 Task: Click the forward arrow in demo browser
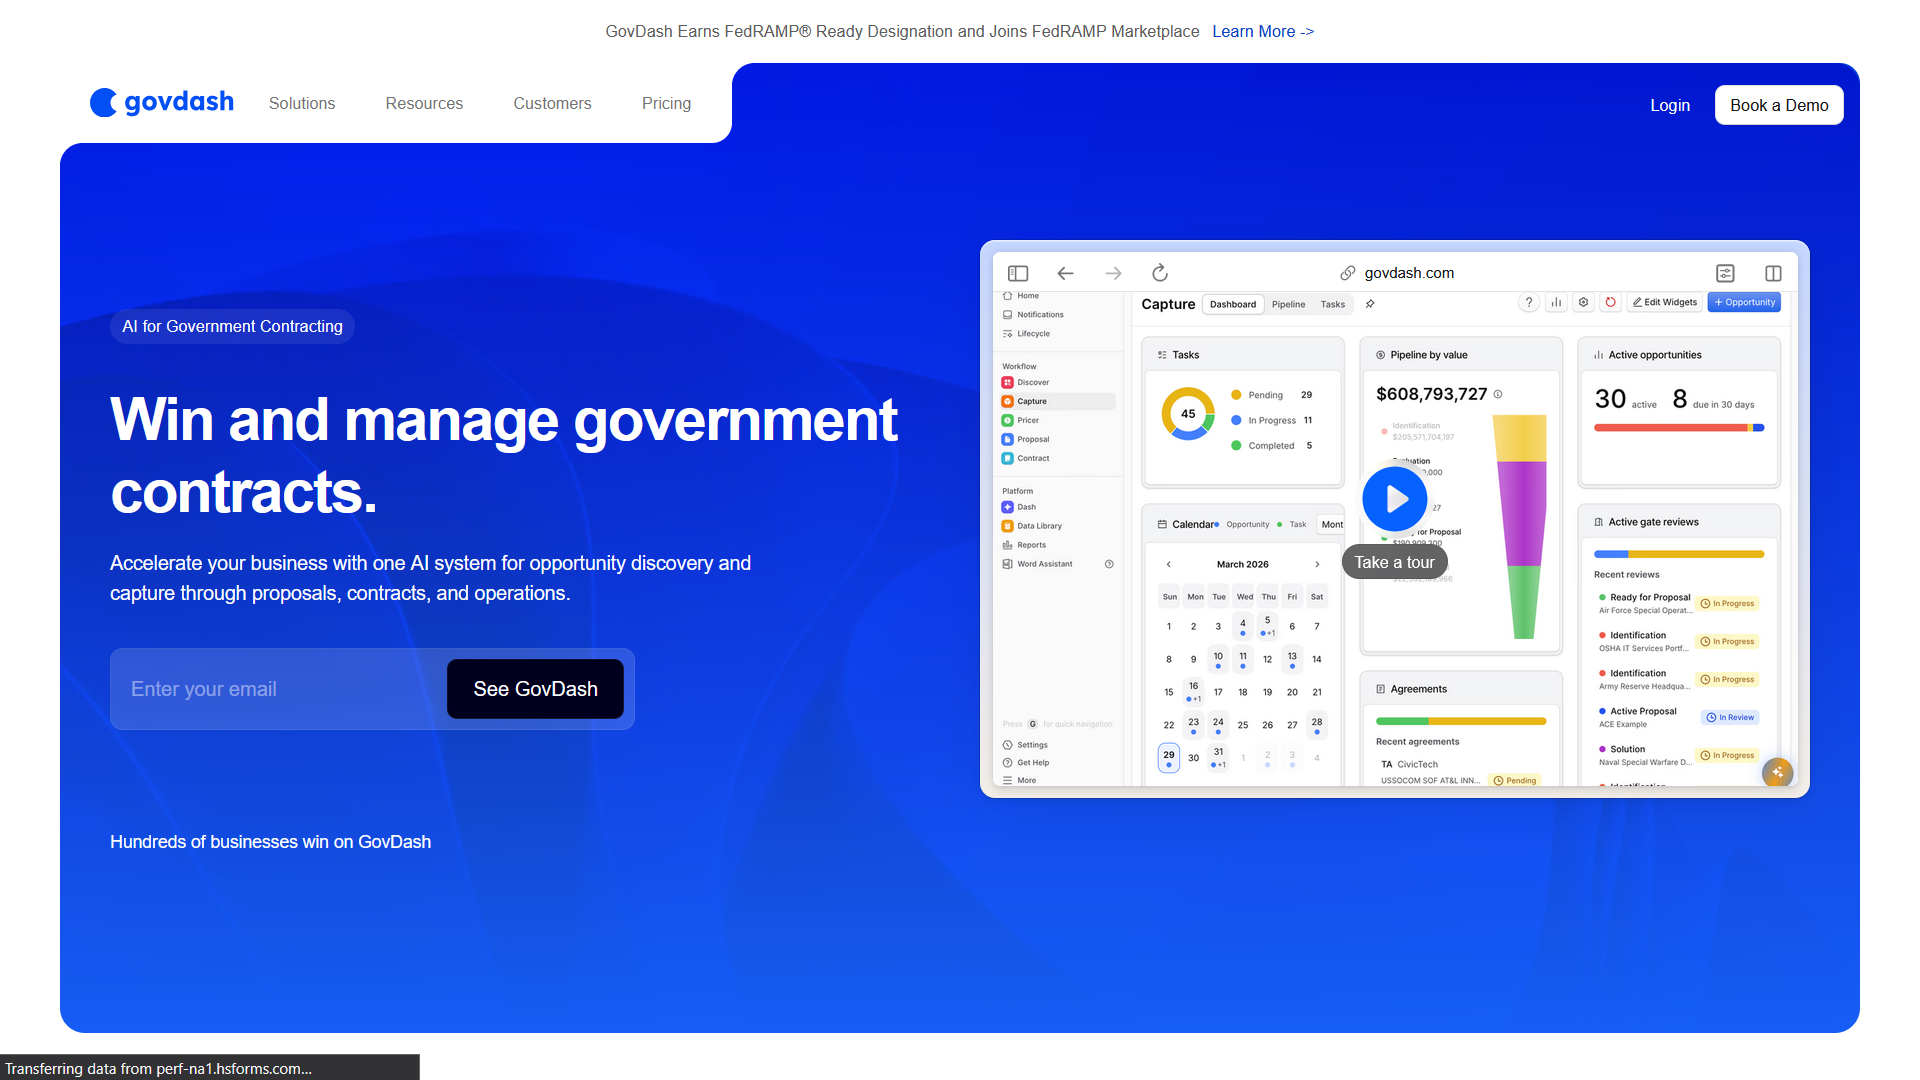[1113, 273]
